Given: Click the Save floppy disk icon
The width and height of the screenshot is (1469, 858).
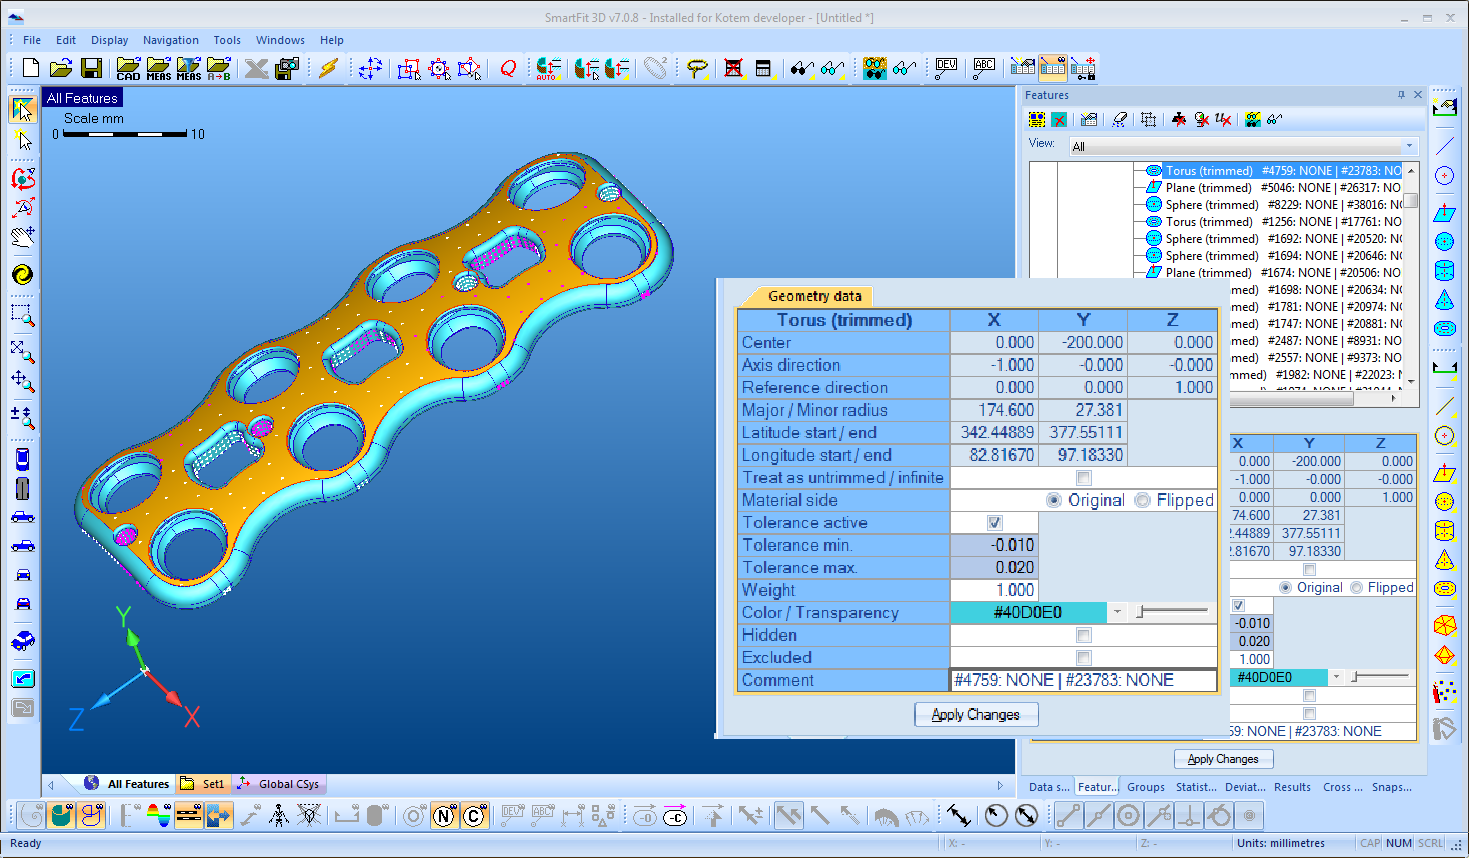Looking at the screenshot, I should [x=91, y=68].
